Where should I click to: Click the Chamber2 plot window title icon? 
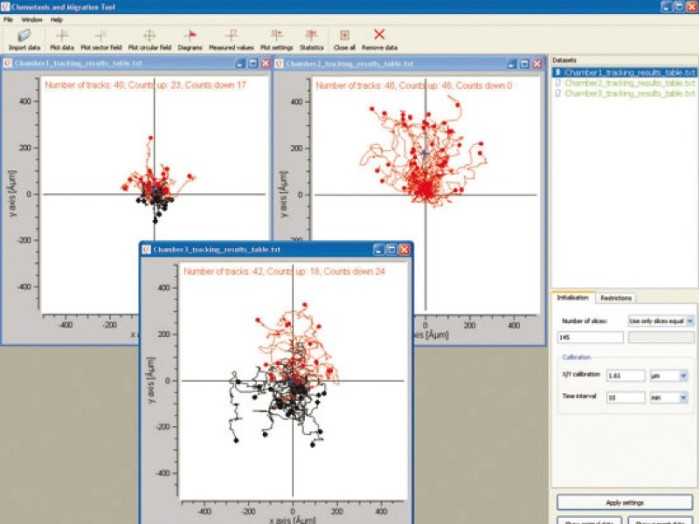click(279, 64)
